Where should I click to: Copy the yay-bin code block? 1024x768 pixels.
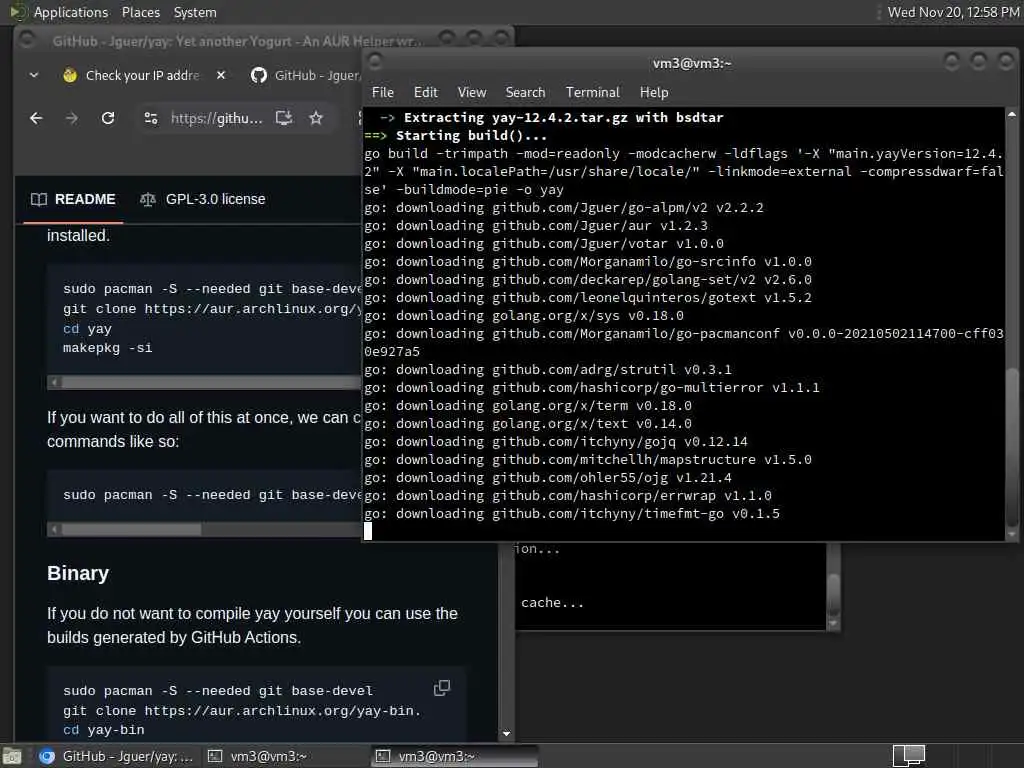point(442,688)
